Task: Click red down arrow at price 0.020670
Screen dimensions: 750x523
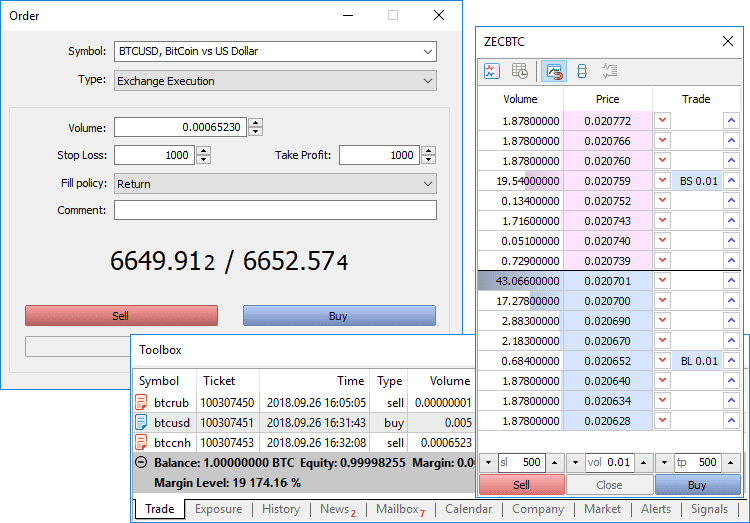Action: tap(662, 341)
